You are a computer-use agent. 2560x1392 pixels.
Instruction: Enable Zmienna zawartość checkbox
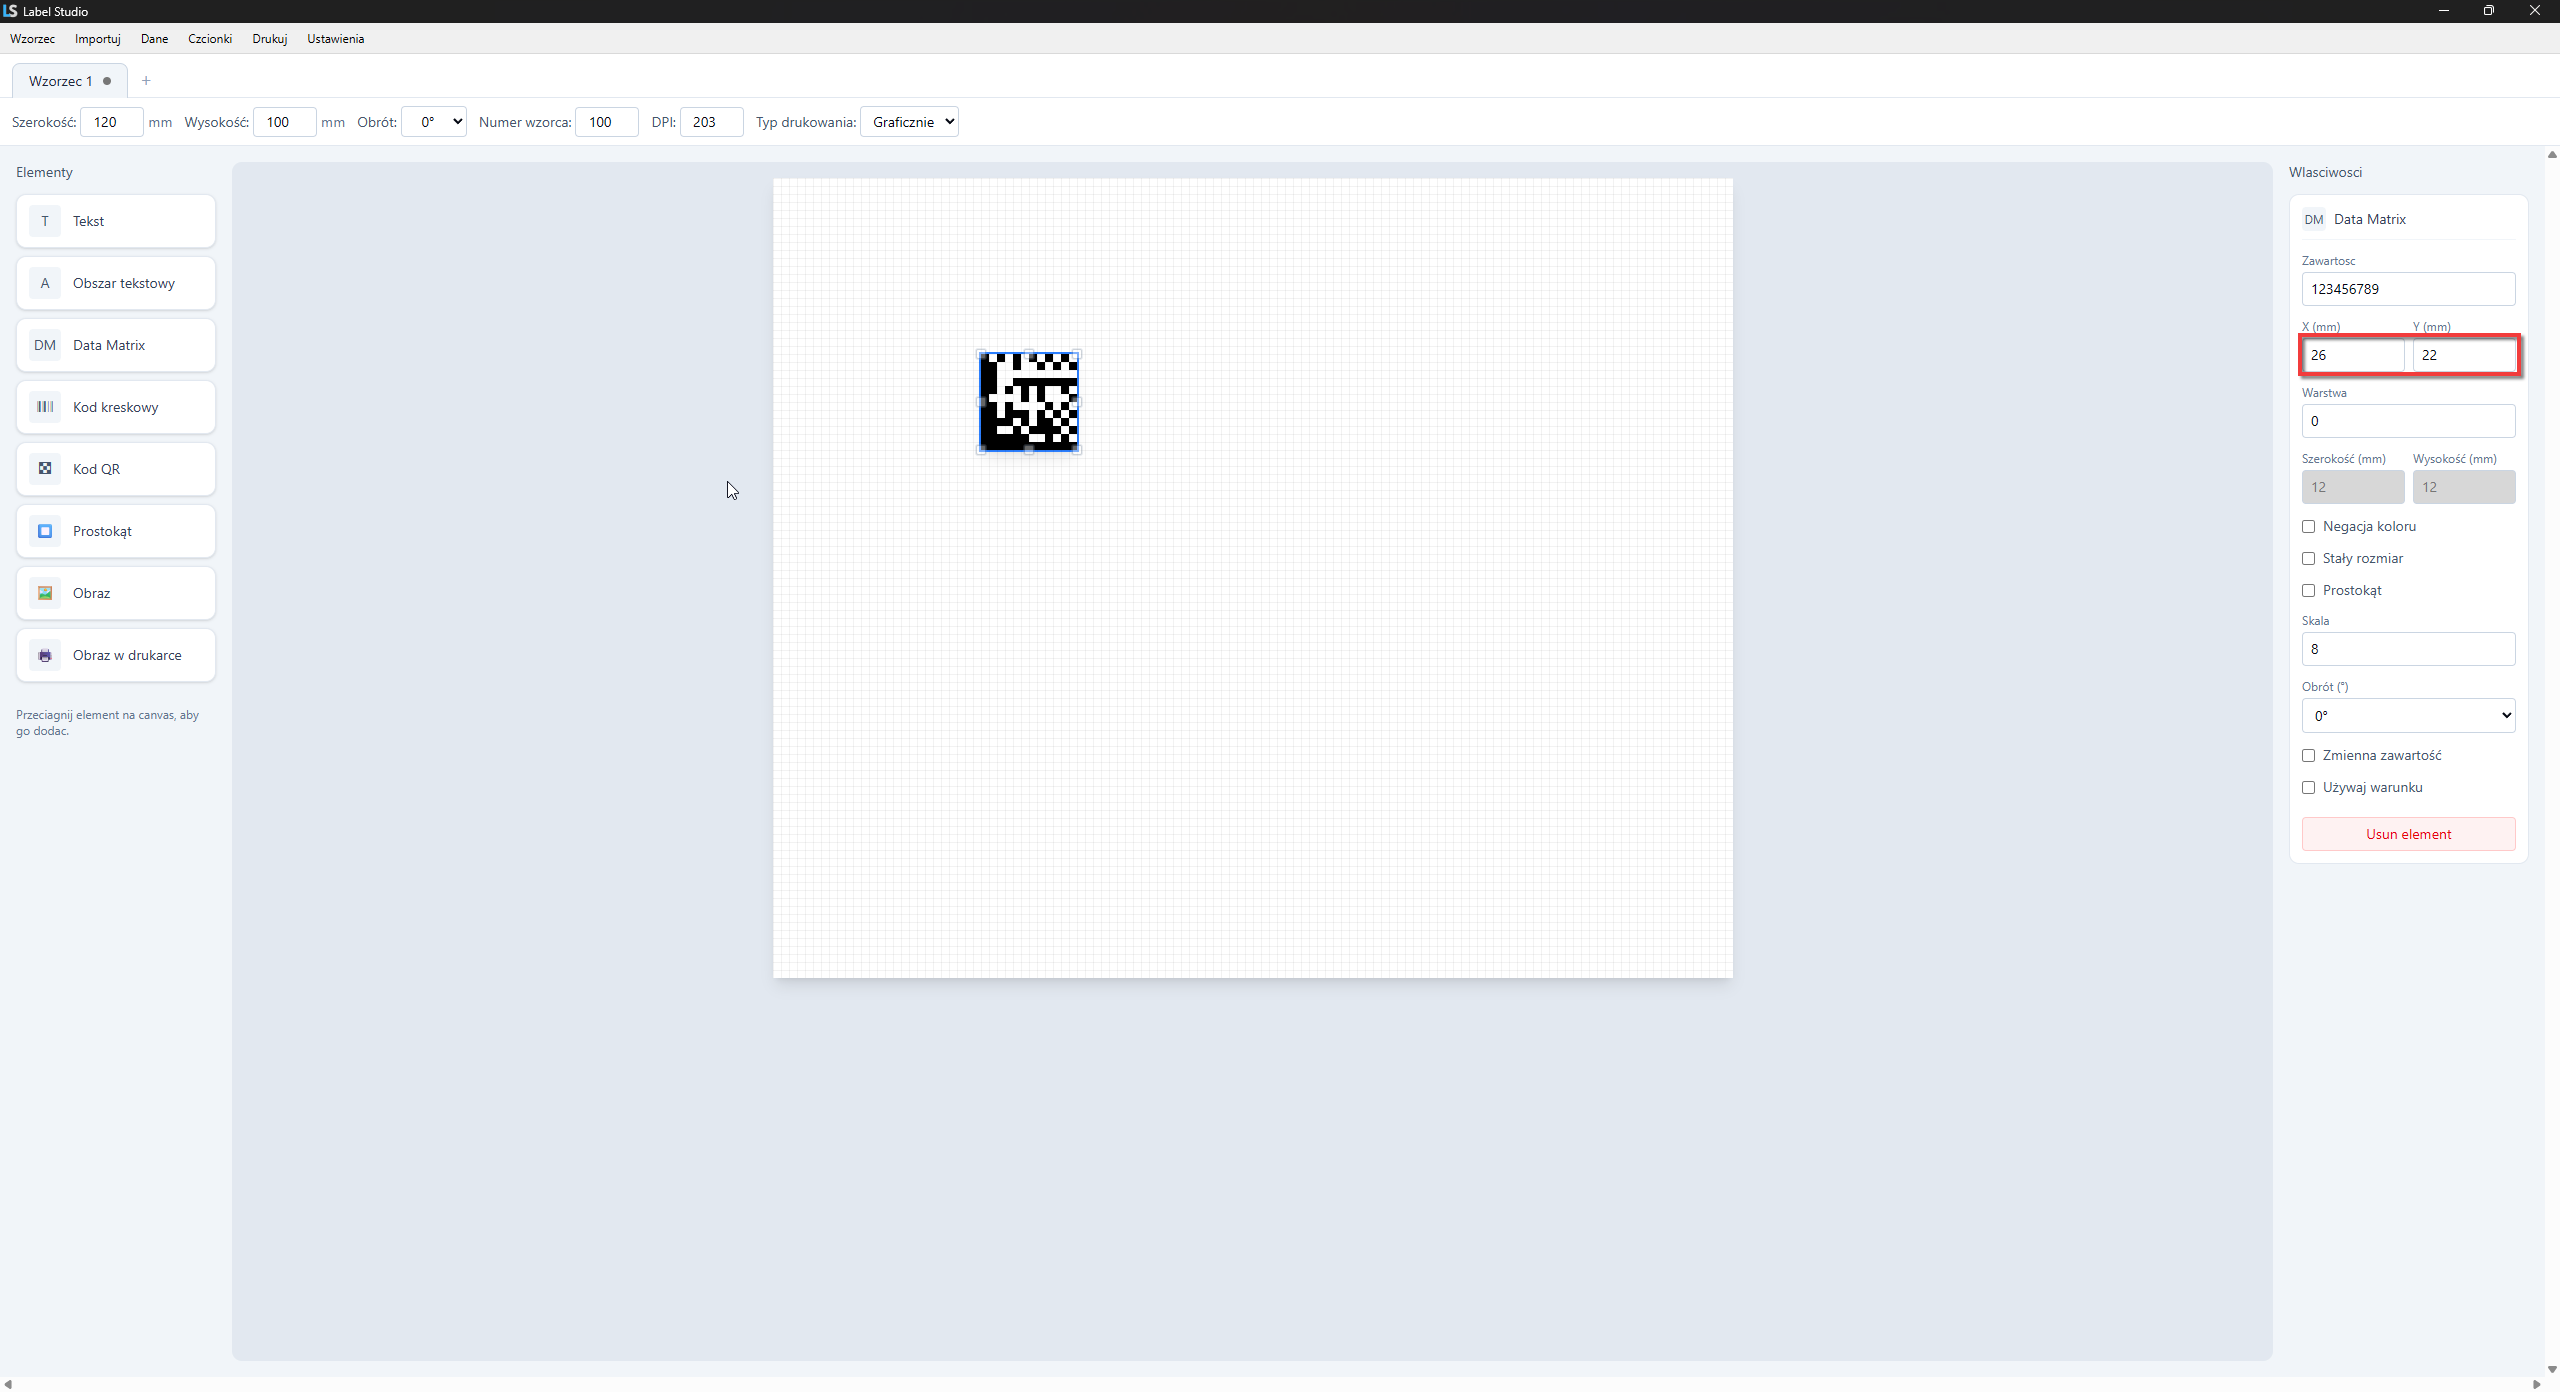click(x=2308, y=755)
